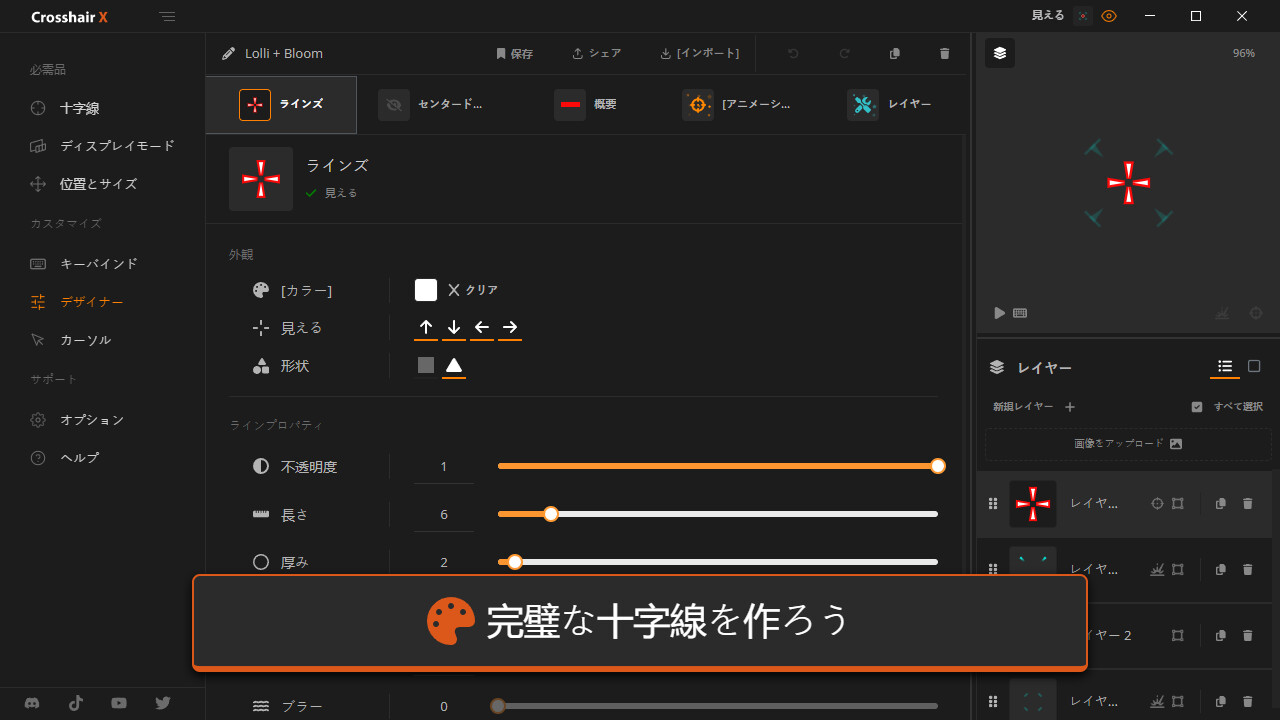Screen dimensions: 1280x720
Task: Open ディスプレイモード in the sidebar
Action: tap(116, 146)
